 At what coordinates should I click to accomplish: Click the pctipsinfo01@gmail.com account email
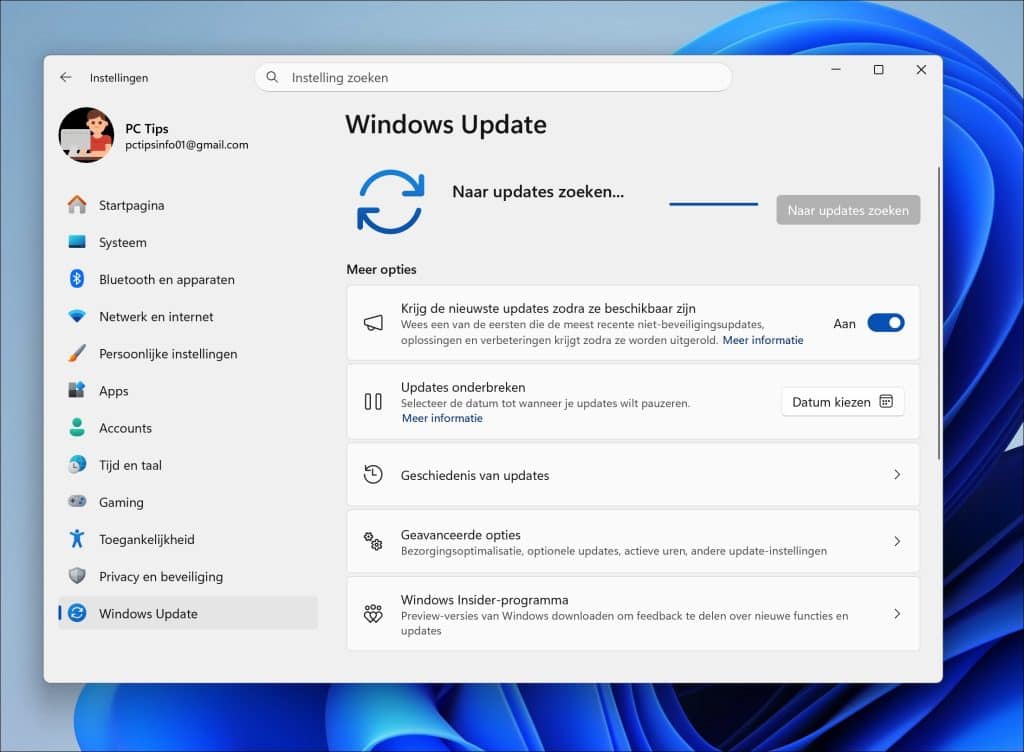point(187,145)
